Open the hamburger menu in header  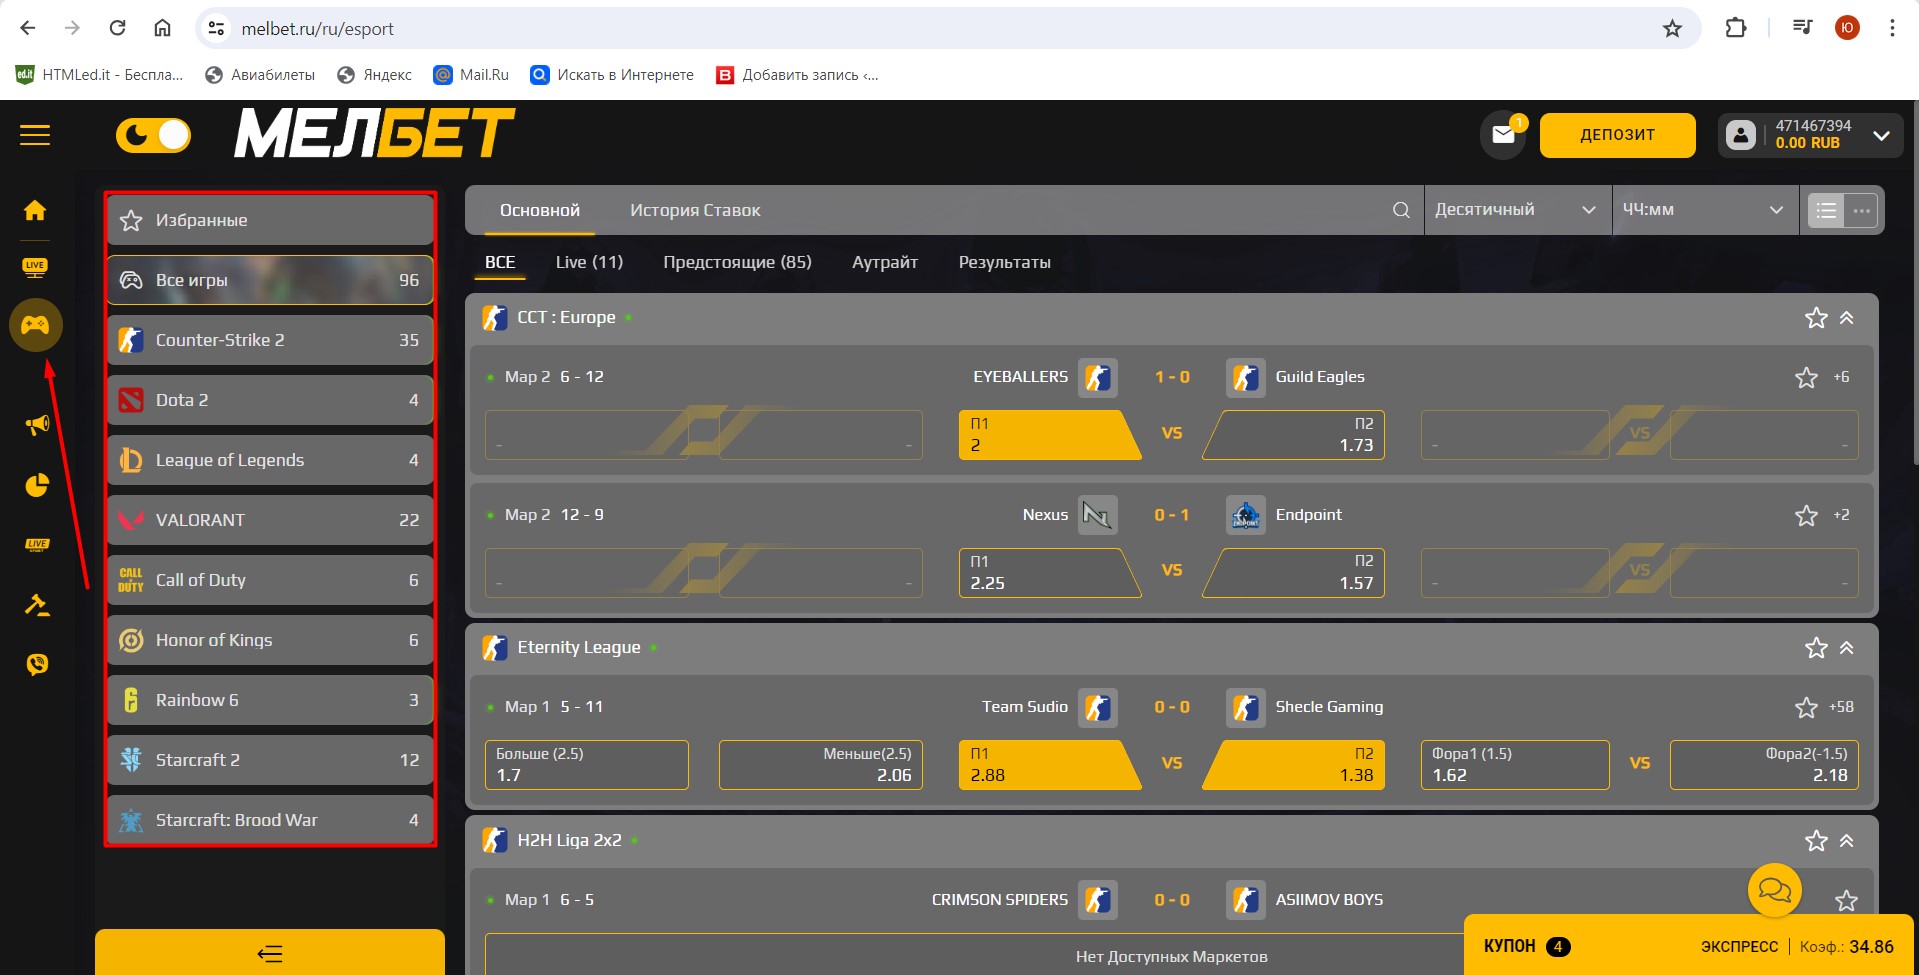(x=35, y=135)
